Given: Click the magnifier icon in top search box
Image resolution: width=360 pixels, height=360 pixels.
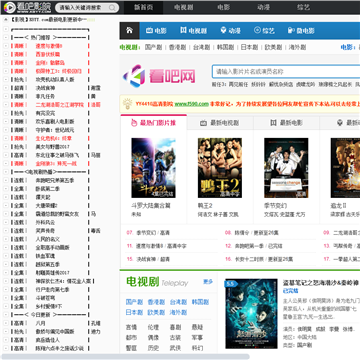Looking at the screenshot, I should 112,7.
